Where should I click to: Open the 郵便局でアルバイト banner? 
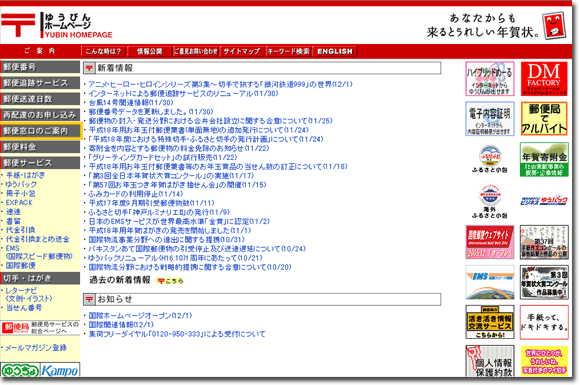click(544, 119)
